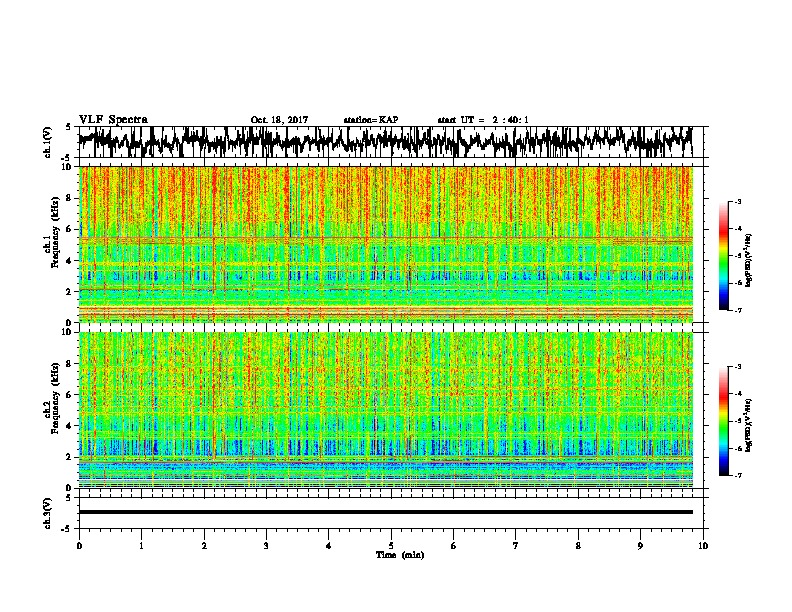The height and width of the screenshot is (612, 792).
Task: Click the 'station=KAP' label
Action: [x=371, y=120]
